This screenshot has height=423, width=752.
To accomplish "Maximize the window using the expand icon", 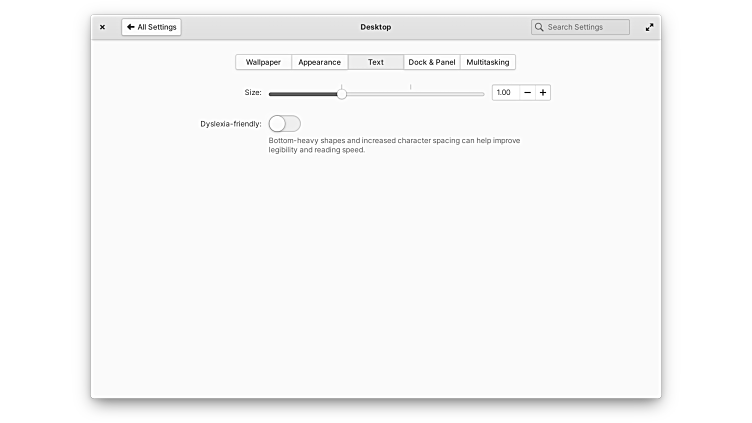I will [649, 27].
